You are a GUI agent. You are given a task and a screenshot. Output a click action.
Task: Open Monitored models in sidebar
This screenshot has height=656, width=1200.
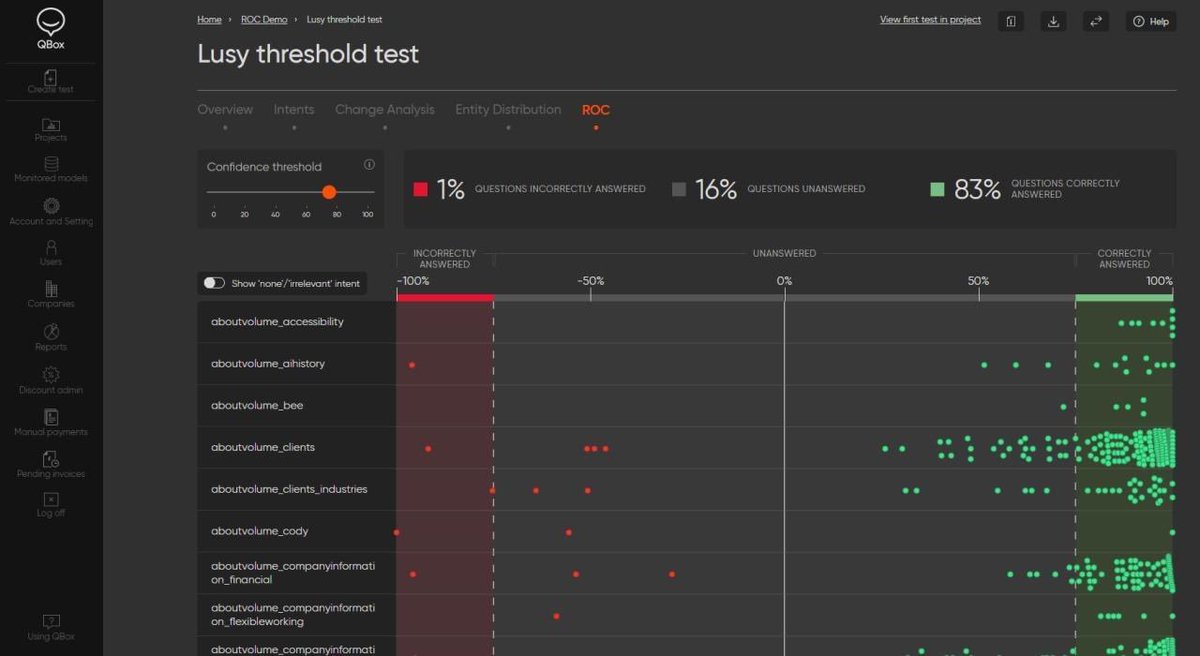tap(51, 170)
